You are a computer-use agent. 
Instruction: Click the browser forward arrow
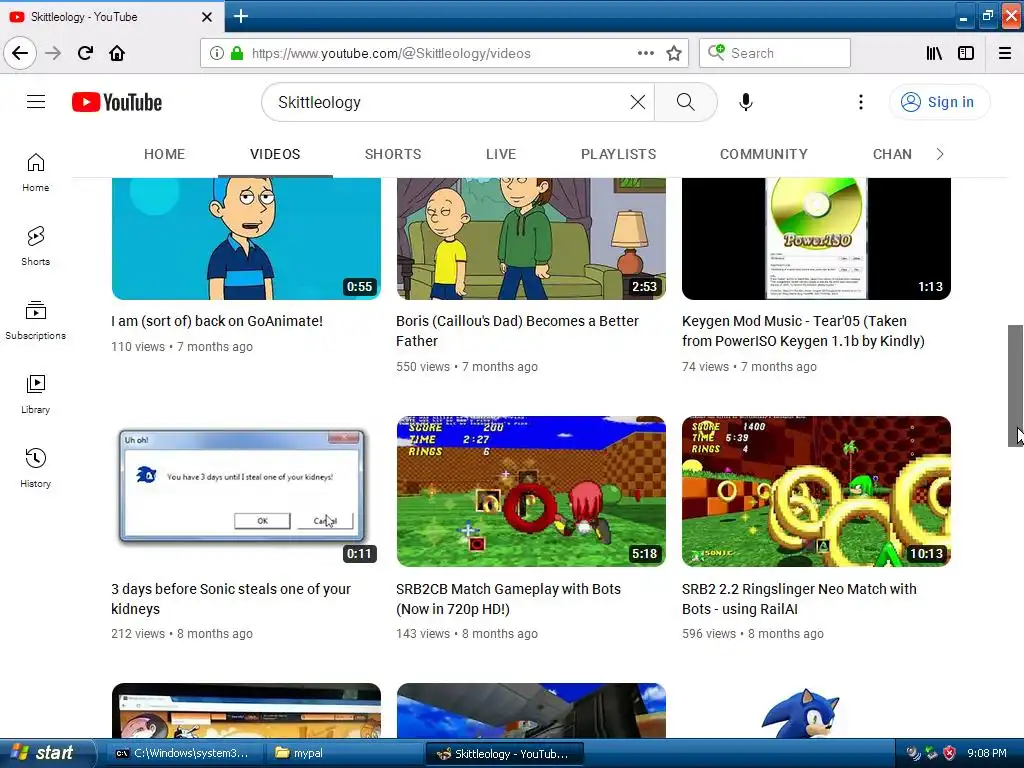coord(53,53)
